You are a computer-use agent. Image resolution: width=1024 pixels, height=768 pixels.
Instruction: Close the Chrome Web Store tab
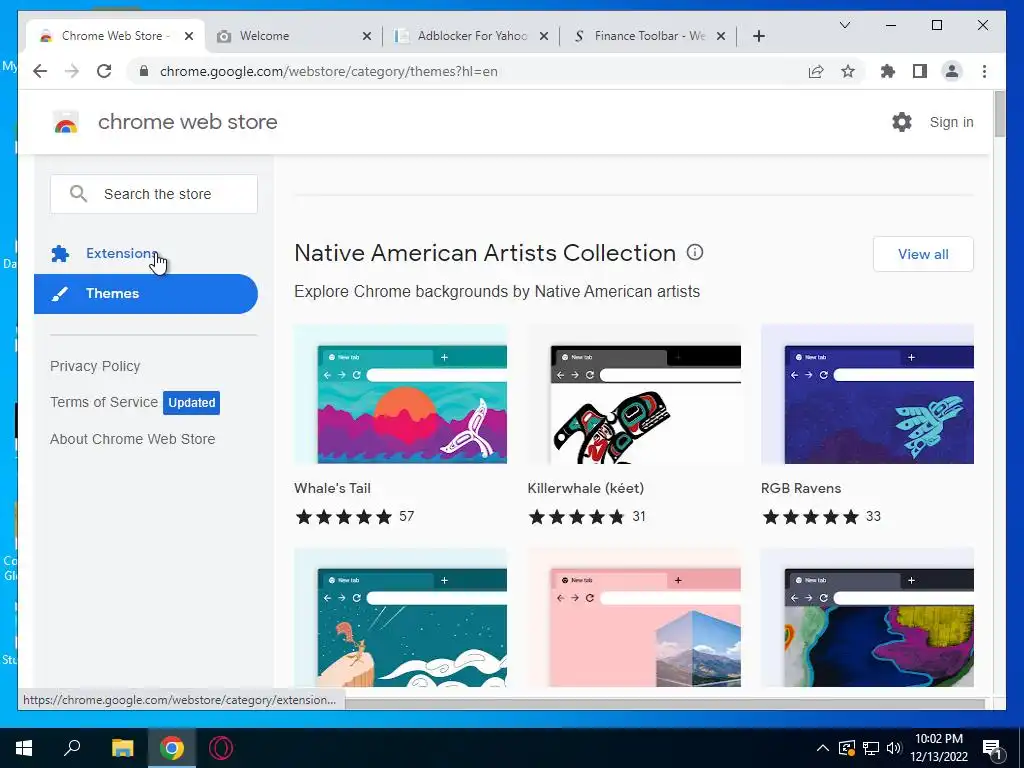(189, 36)
